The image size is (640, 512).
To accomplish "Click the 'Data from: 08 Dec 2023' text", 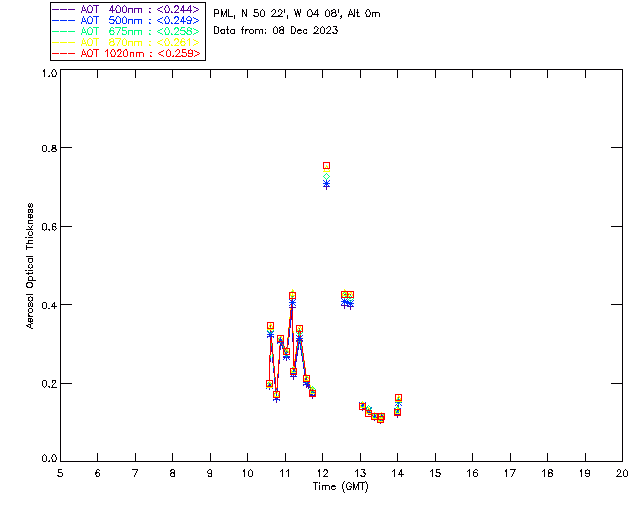I will coord(276,30).
